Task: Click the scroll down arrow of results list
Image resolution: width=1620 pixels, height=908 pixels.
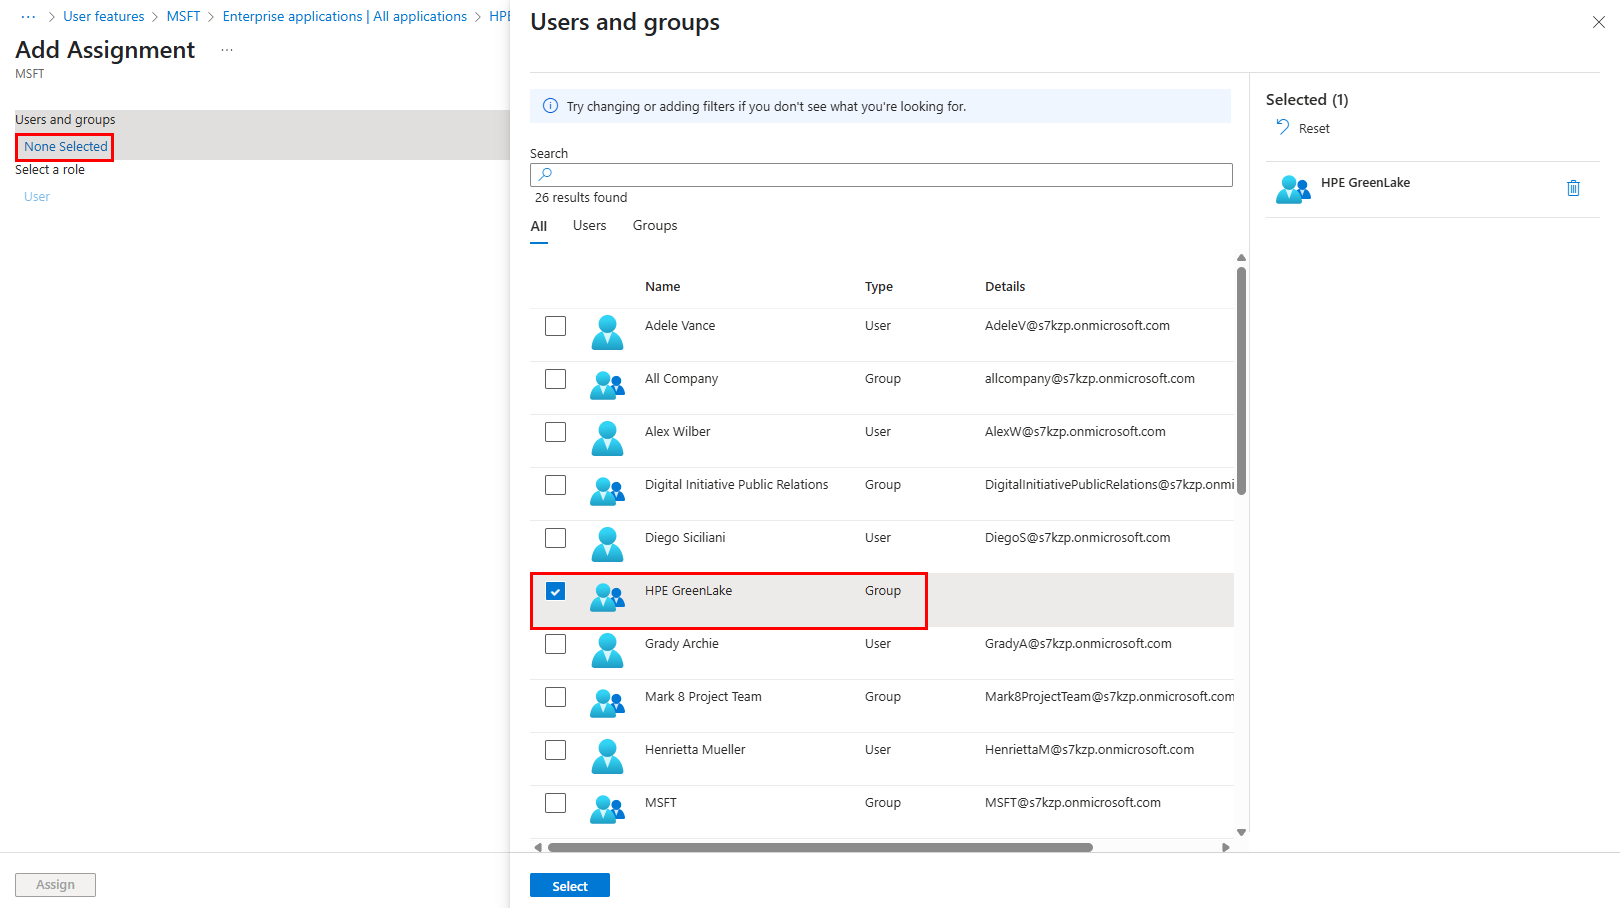Action: point(1241,832)
